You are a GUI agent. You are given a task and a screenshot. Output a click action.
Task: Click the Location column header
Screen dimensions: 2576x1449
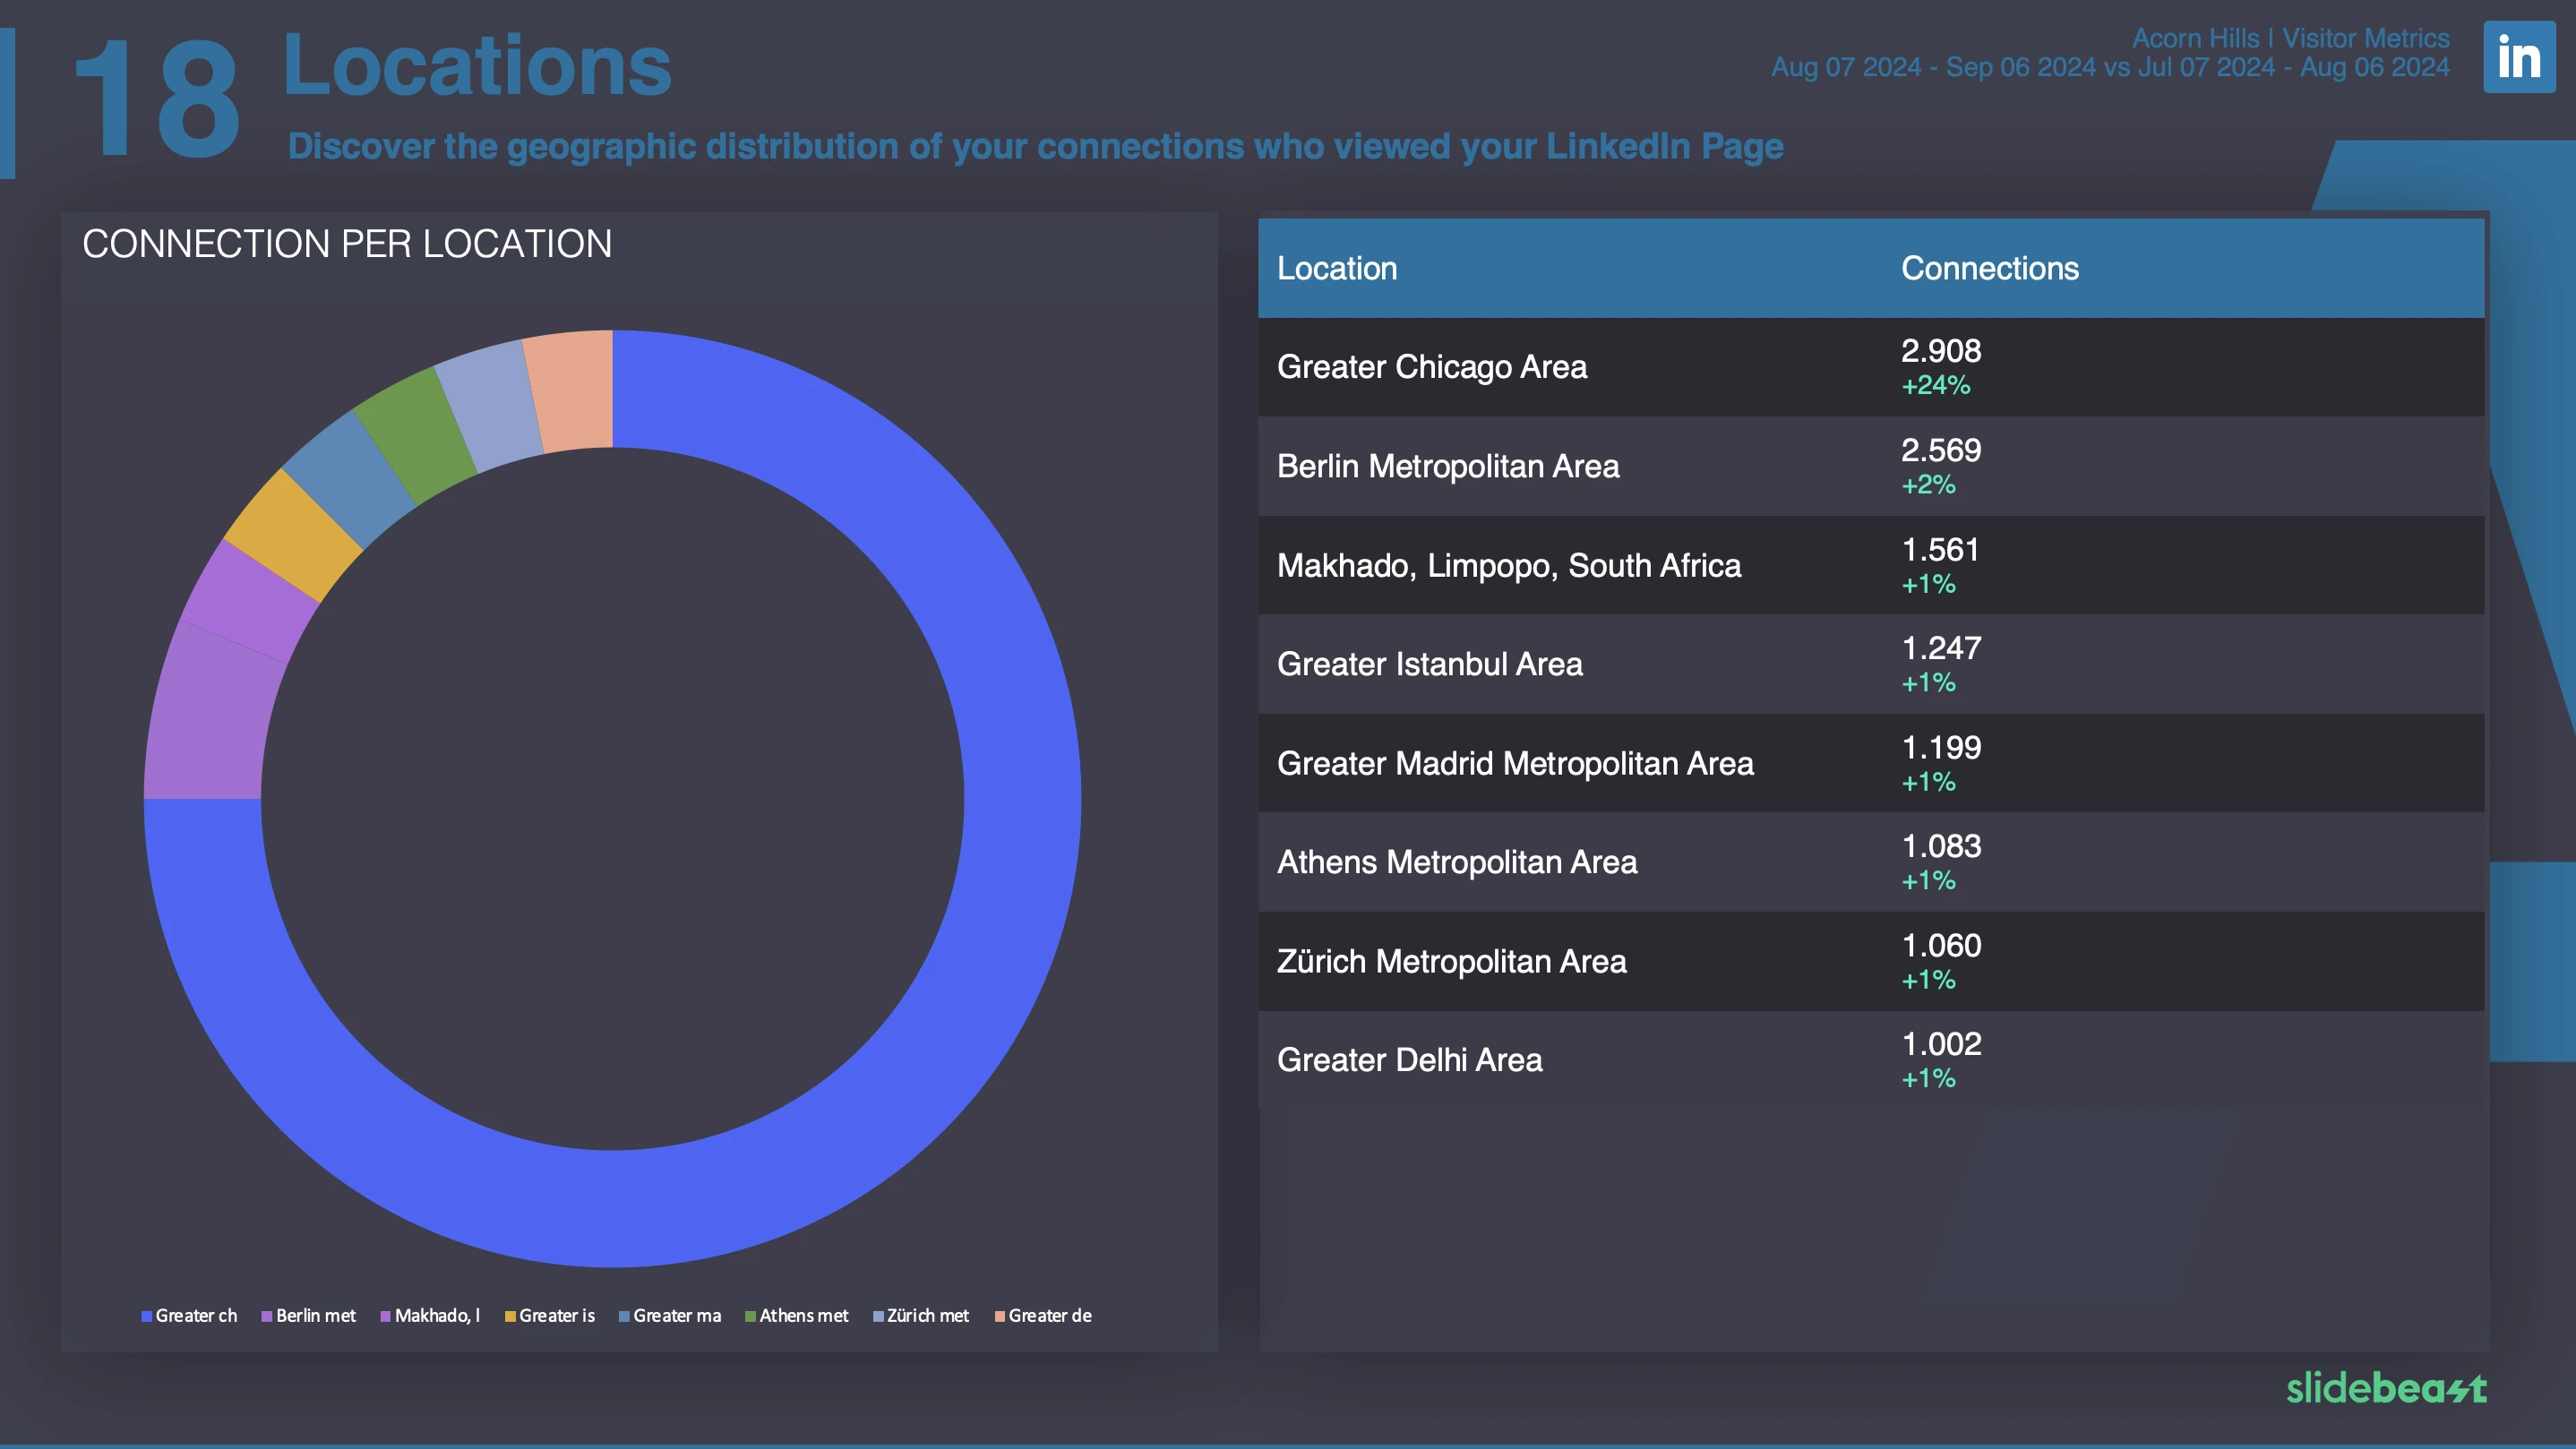1337,268
